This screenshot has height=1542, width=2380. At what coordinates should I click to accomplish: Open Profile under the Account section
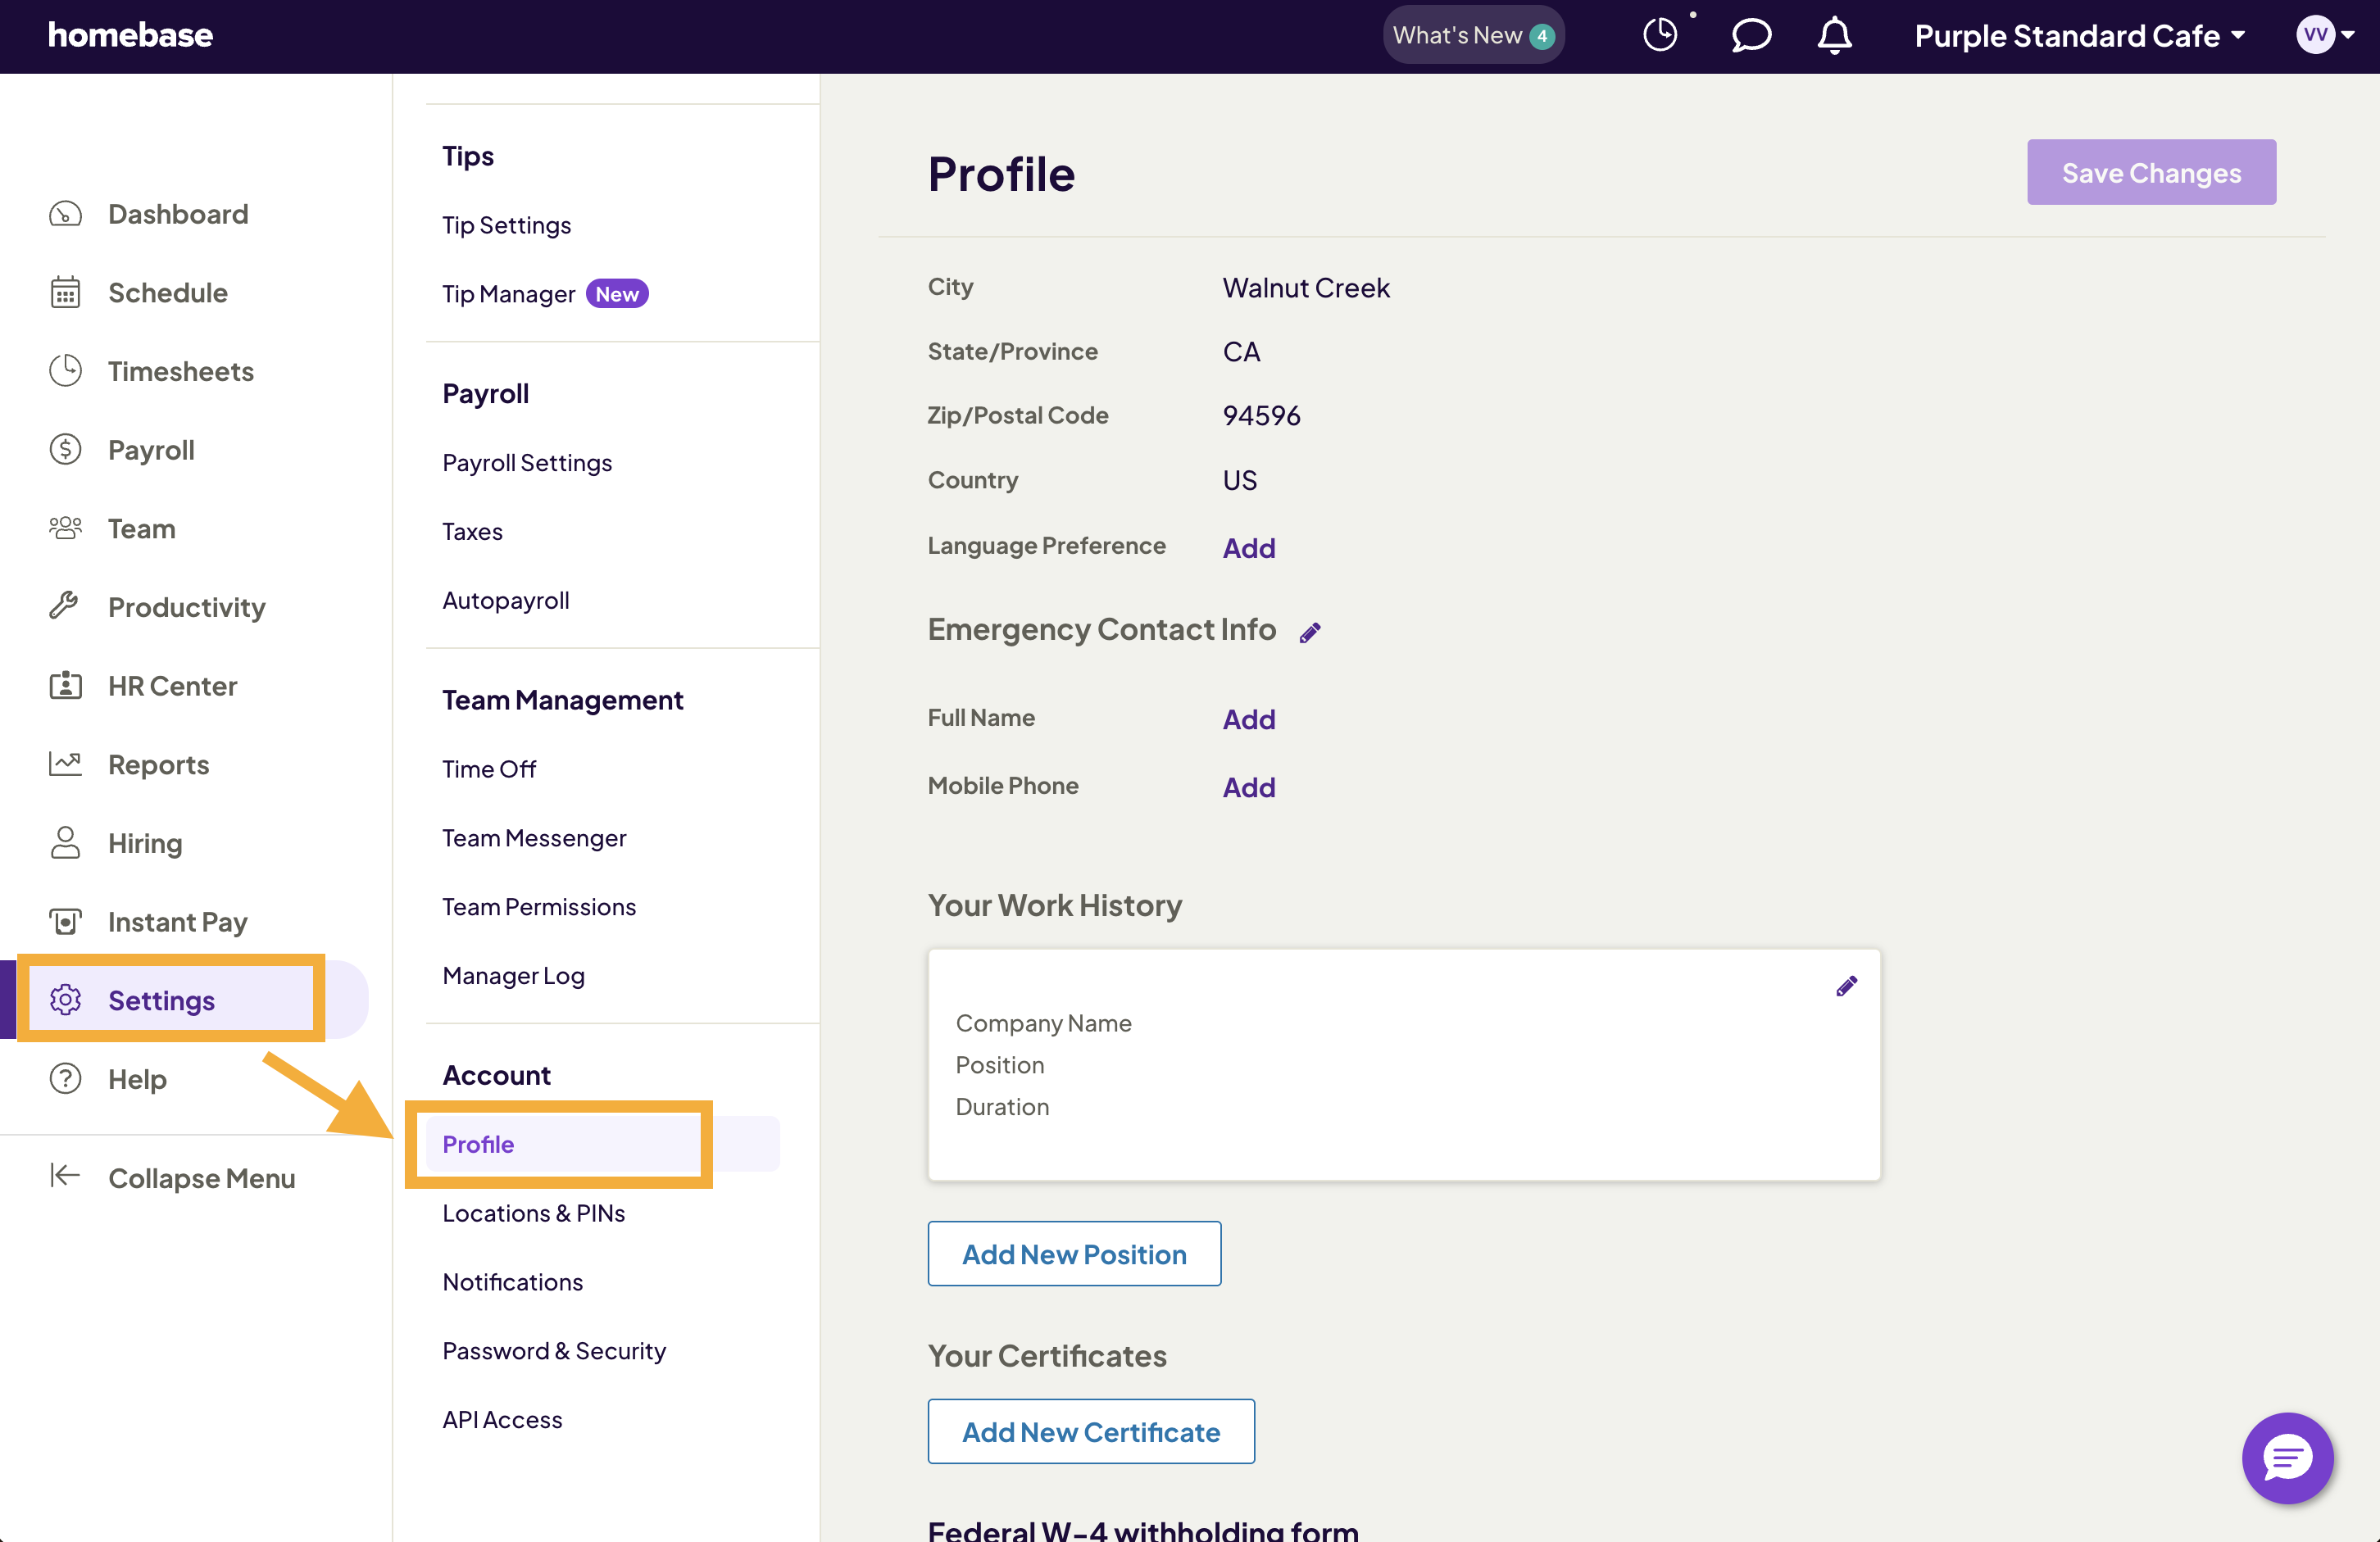point(478,1144)
